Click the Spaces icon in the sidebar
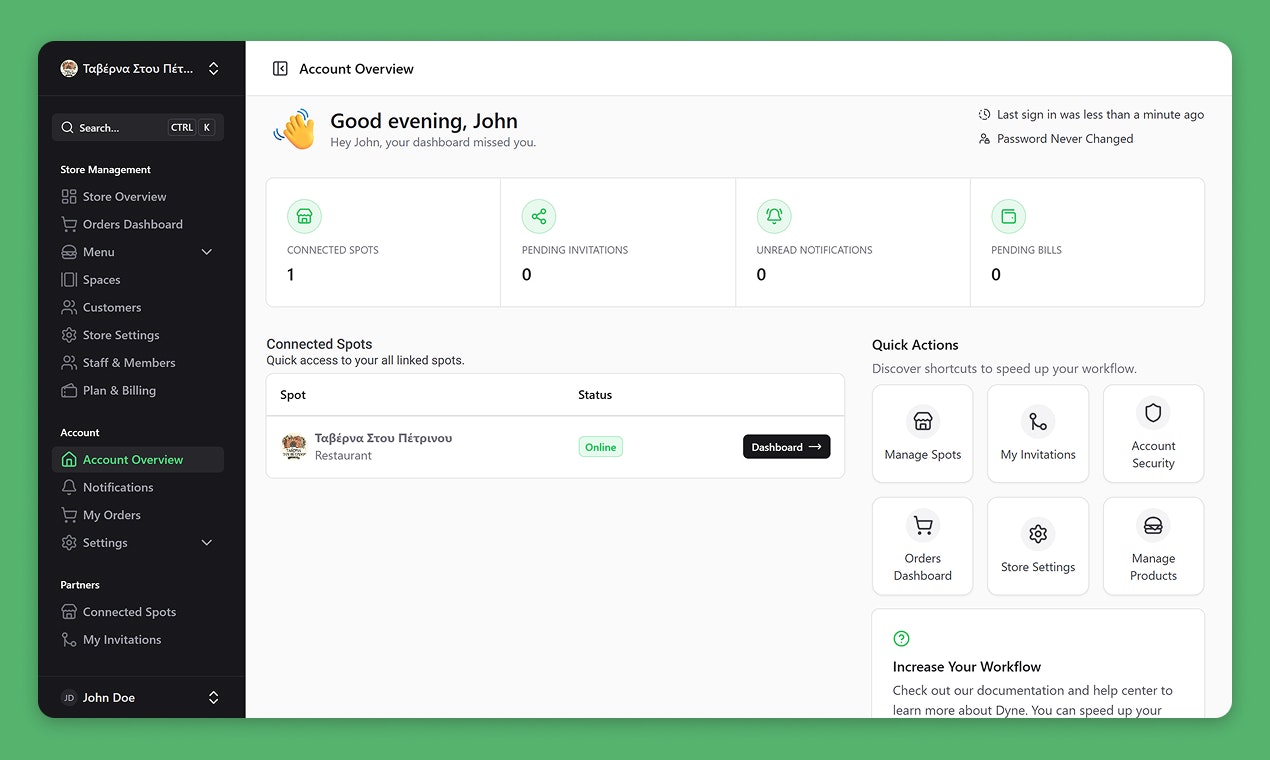Viewport: 1270px width, 760px height. click(x=67, y=279)
